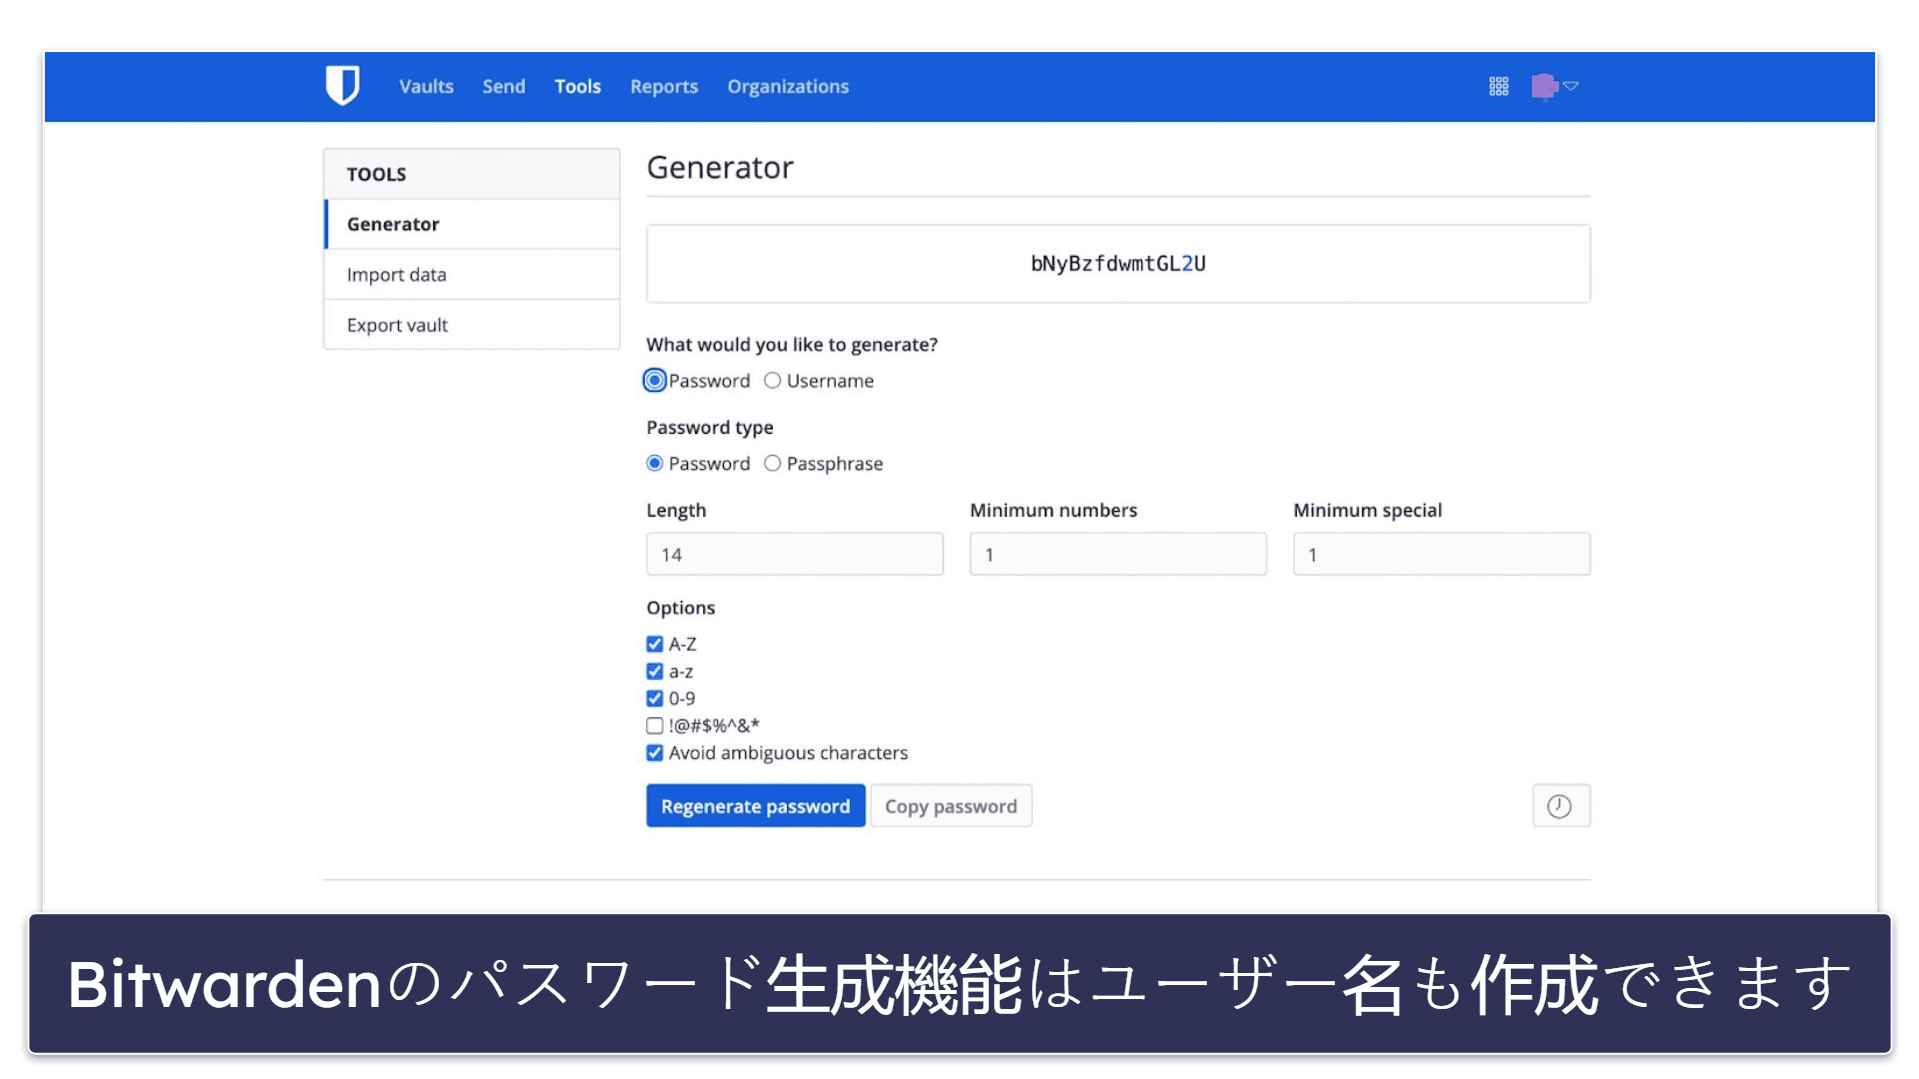Screen dimensions: 1919x1079
Task: Focus the Minimum numbers field
Action: point(1118,554)
